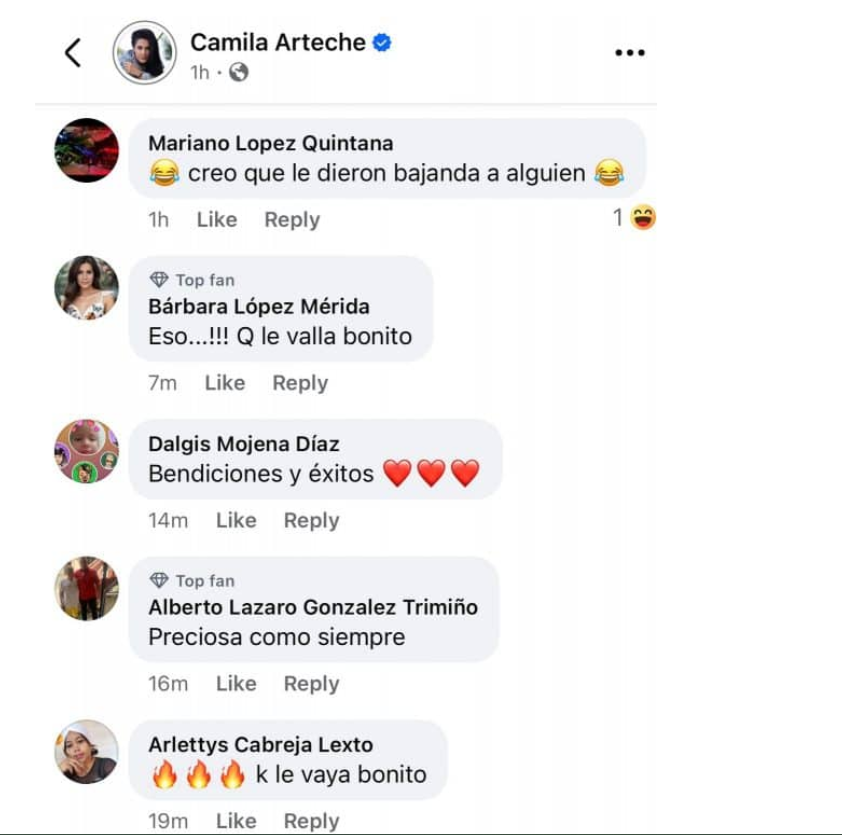Screen dimensions: 842x835
Task: Click the Top fan diamond badge above Alberto Lazaro
Action: pos(192,580)
